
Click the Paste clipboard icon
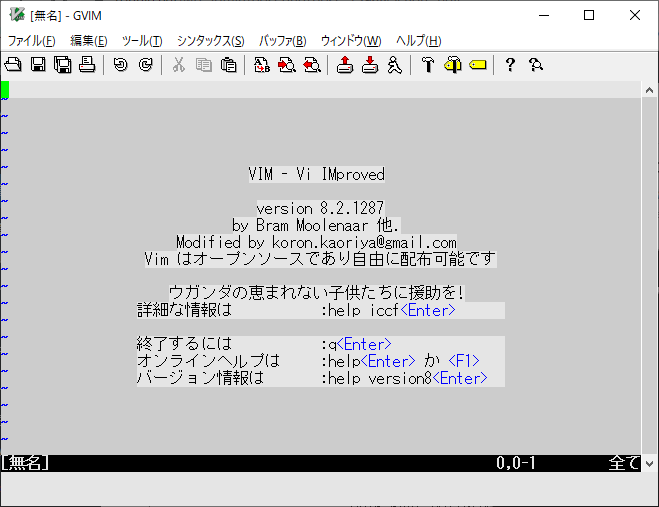coord(228,65)
